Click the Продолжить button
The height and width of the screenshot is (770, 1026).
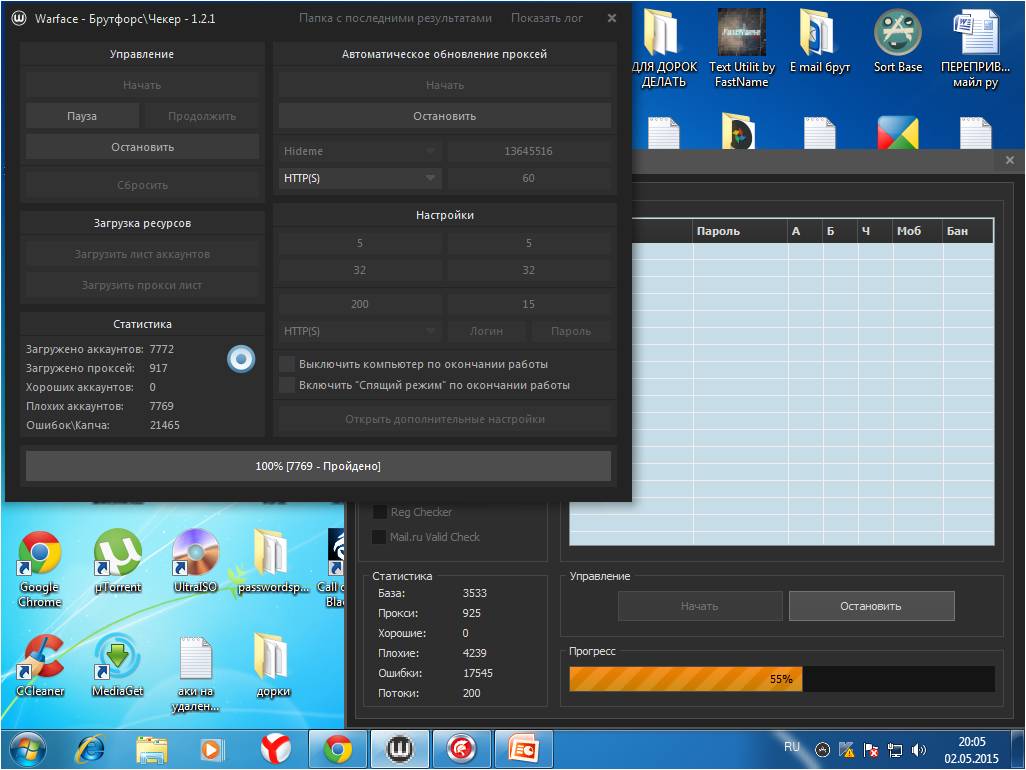click(202, 116)
